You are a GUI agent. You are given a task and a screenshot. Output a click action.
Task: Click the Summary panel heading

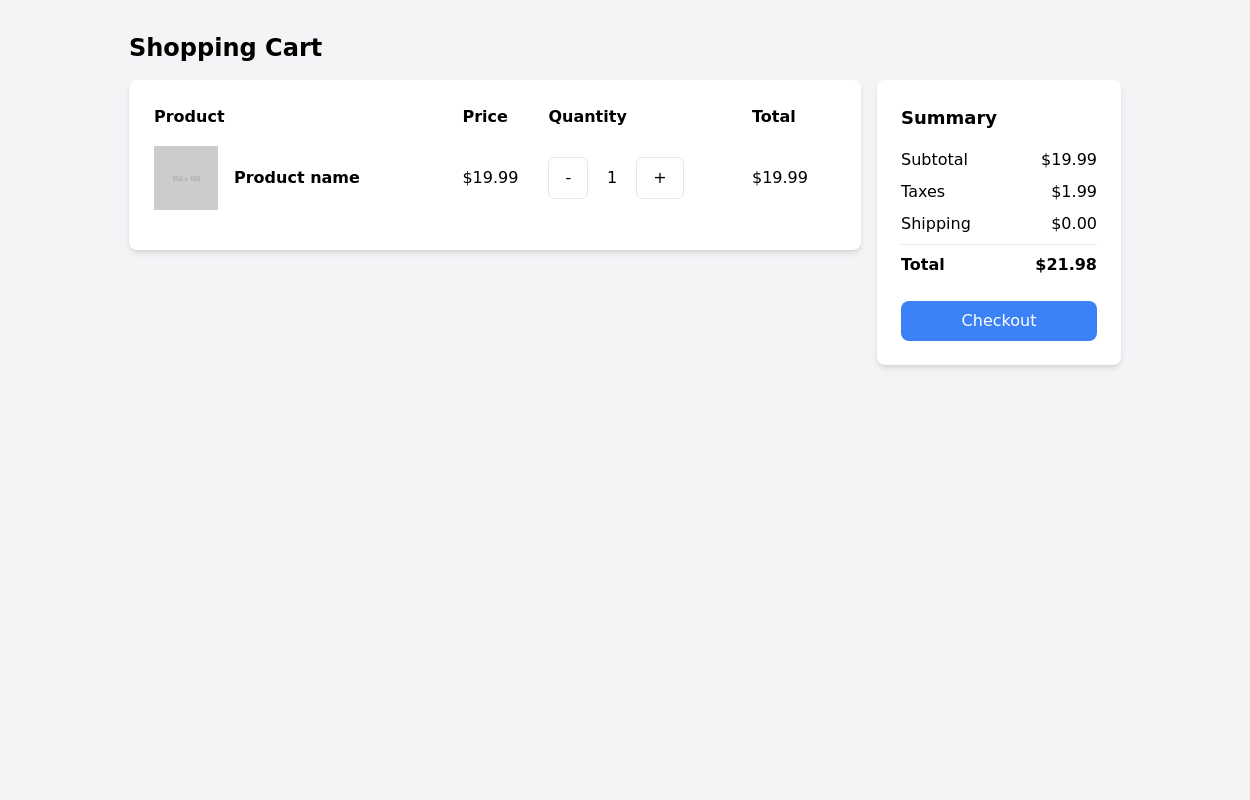[949, 118]
